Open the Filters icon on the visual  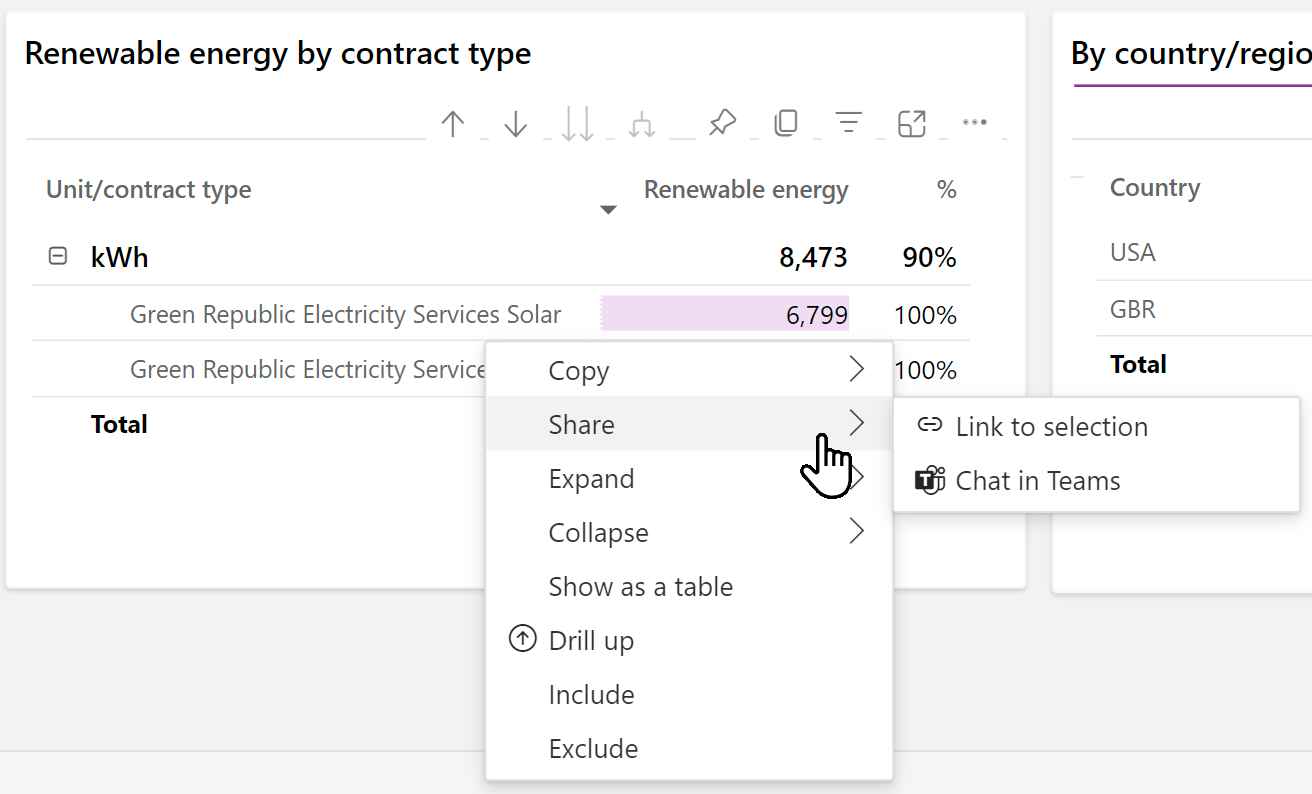tap(848, 122)
